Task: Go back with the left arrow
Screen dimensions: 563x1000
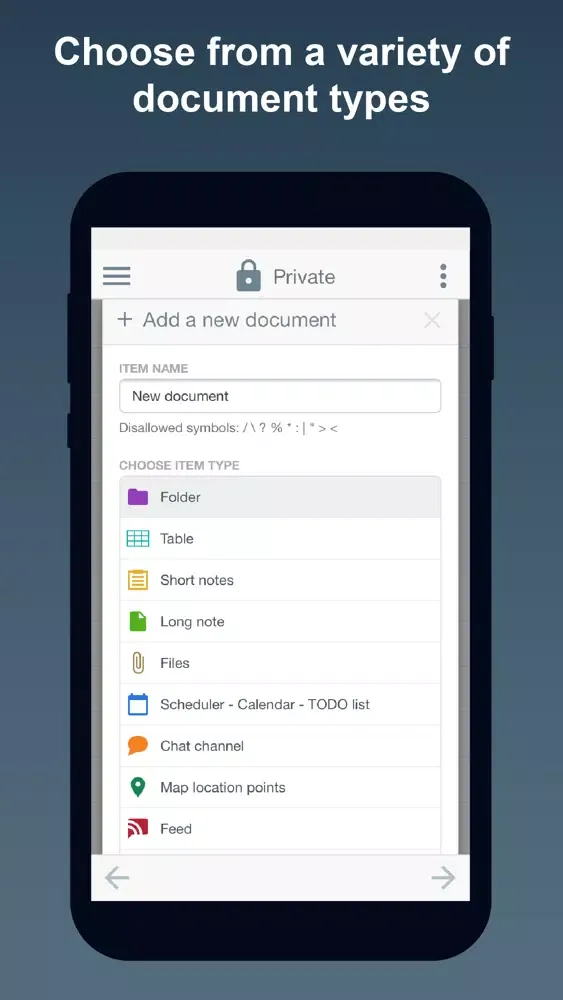Action: (117, 878)
